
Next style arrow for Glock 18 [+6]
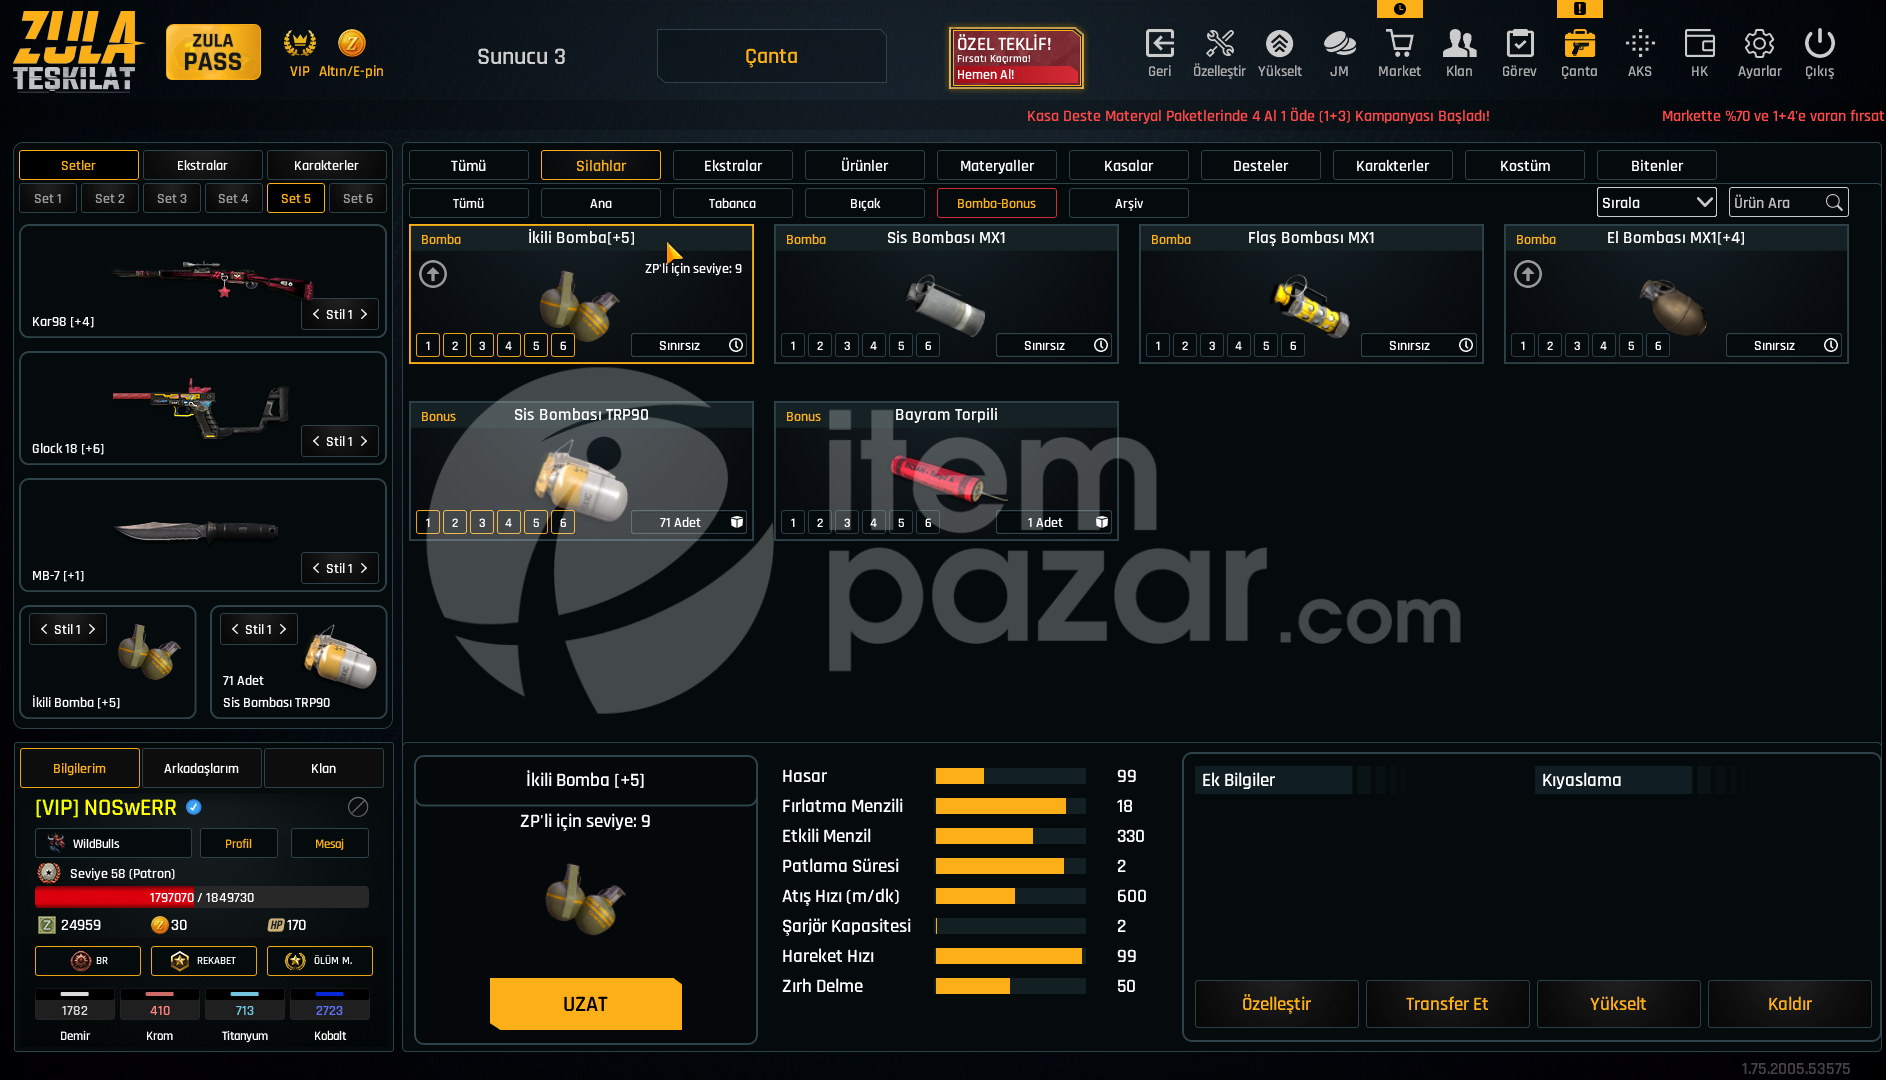coord(364,441)
